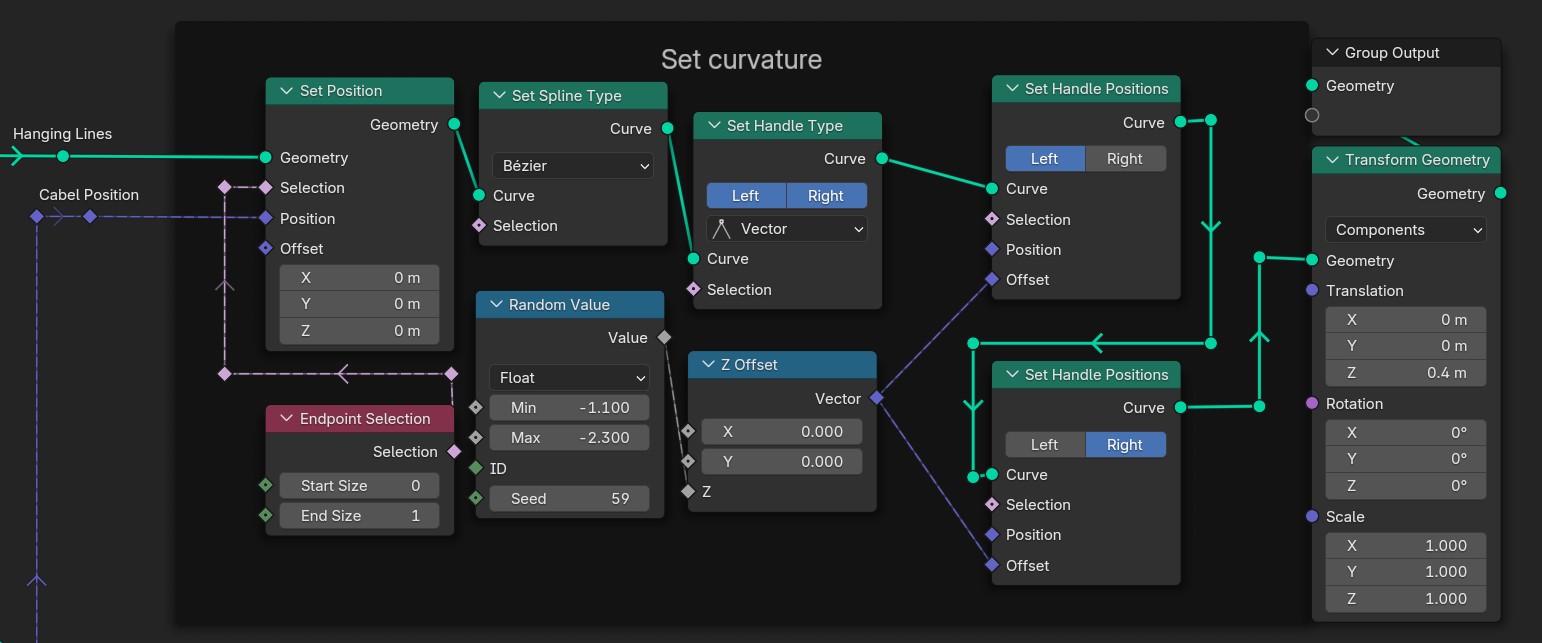Collapse the Random Value node
Image resolution: width=1542 pixels, height=643 pixels.
[x=494, y=305]
